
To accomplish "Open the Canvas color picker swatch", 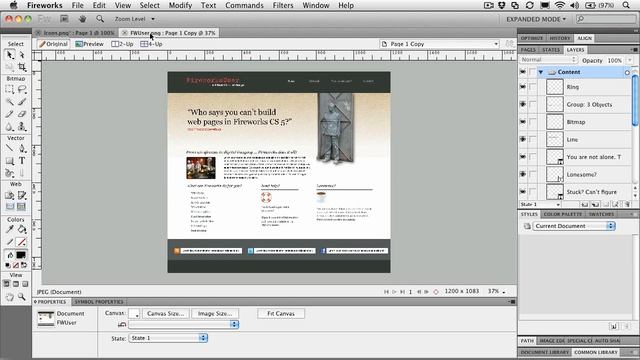I will tap(134, 313).
